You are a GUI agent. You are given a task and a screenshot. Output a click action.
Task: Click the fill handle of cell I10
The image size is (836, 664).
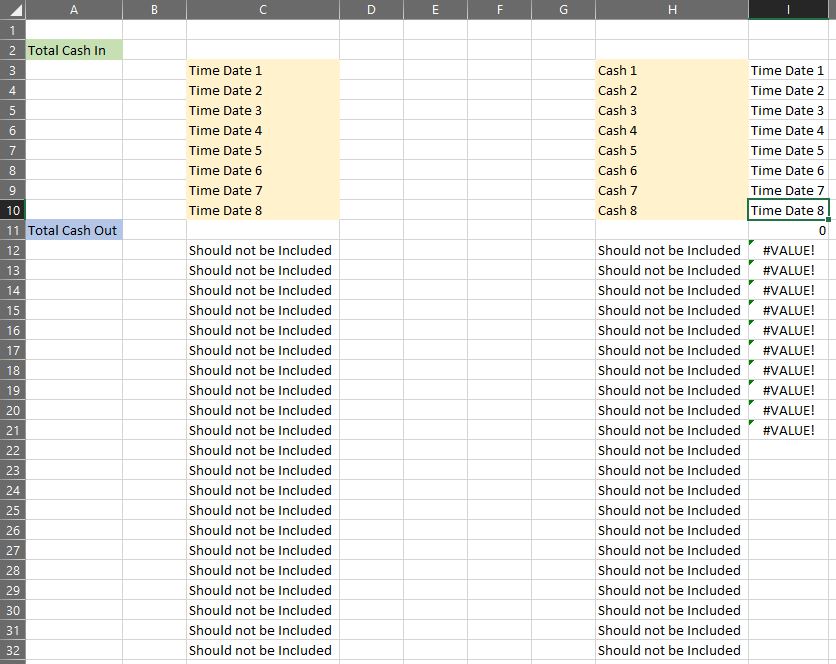coord(828,219)
